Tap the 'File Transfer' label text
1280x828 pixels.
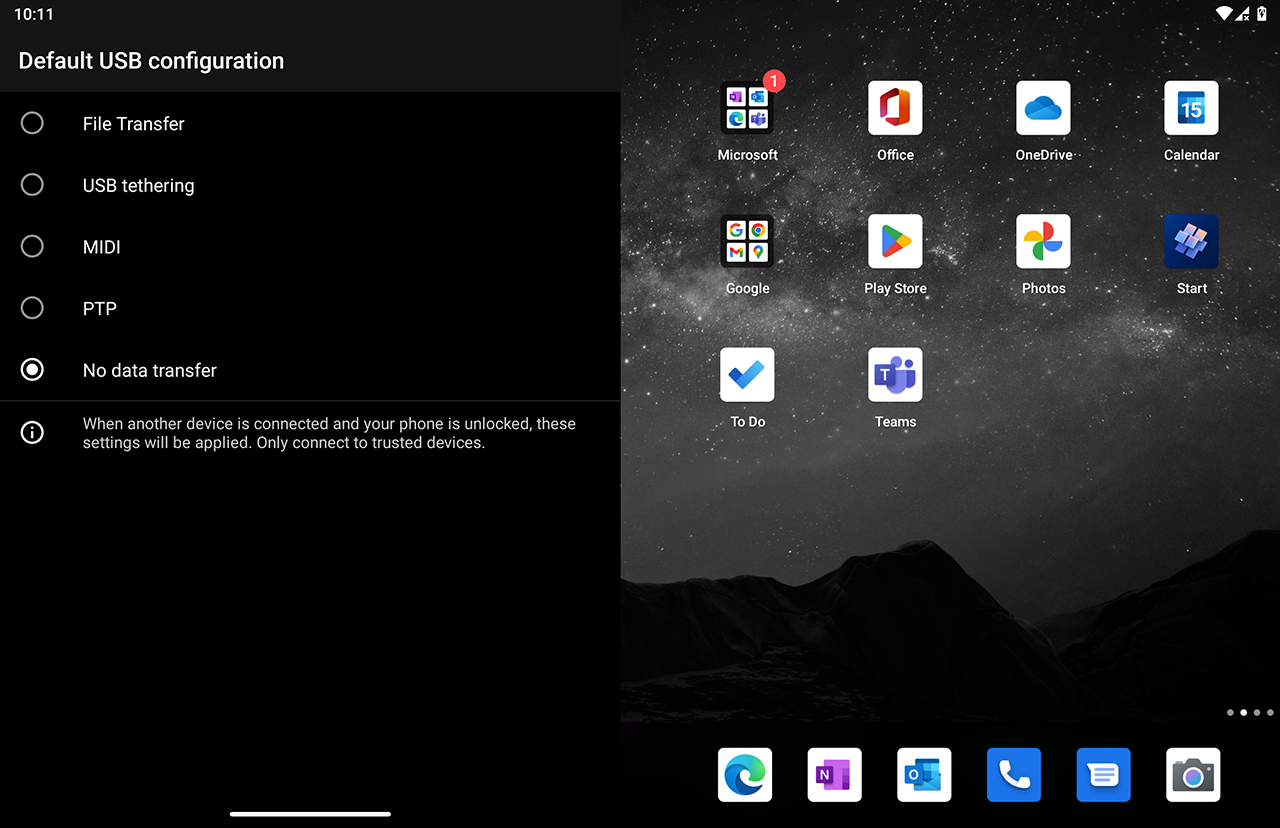point(134,124)
